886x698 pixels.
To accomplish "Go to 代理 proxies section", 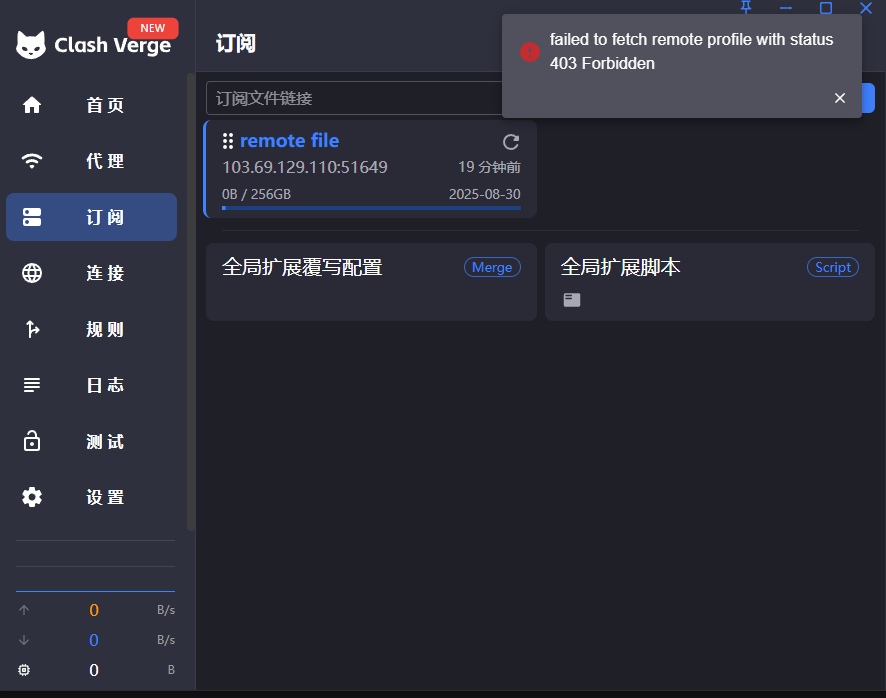I will (92, 161).
